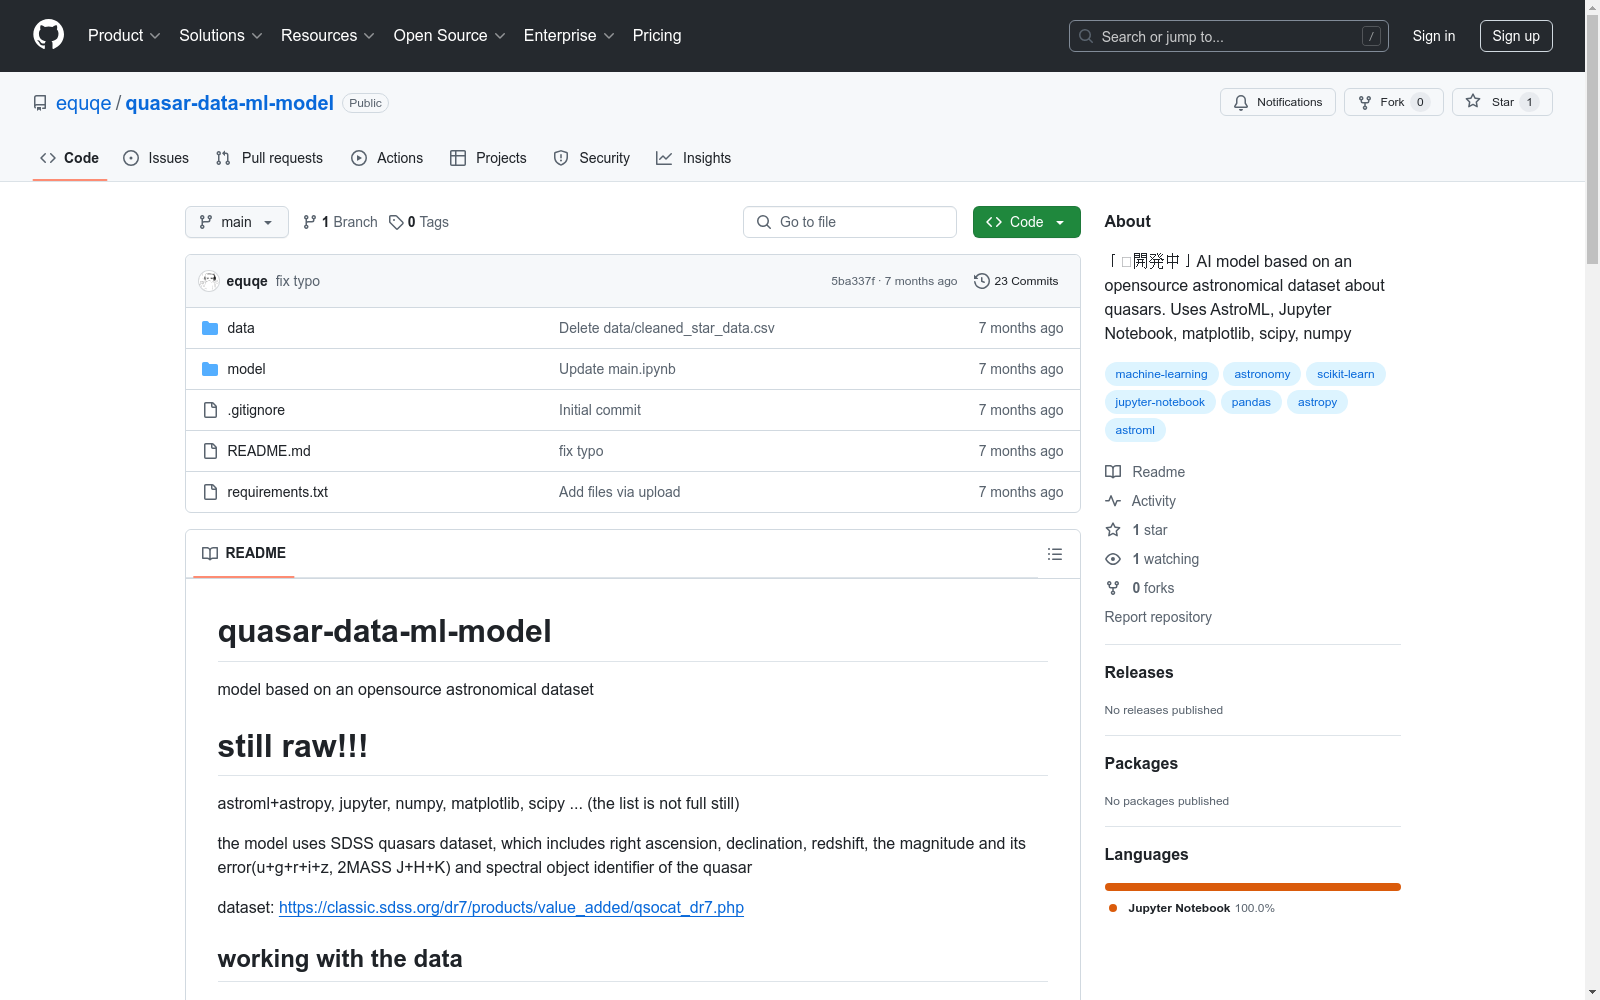Open the 'Update main.ipynb' commit message
The image size is (1600, 1000).
[617, 369]
